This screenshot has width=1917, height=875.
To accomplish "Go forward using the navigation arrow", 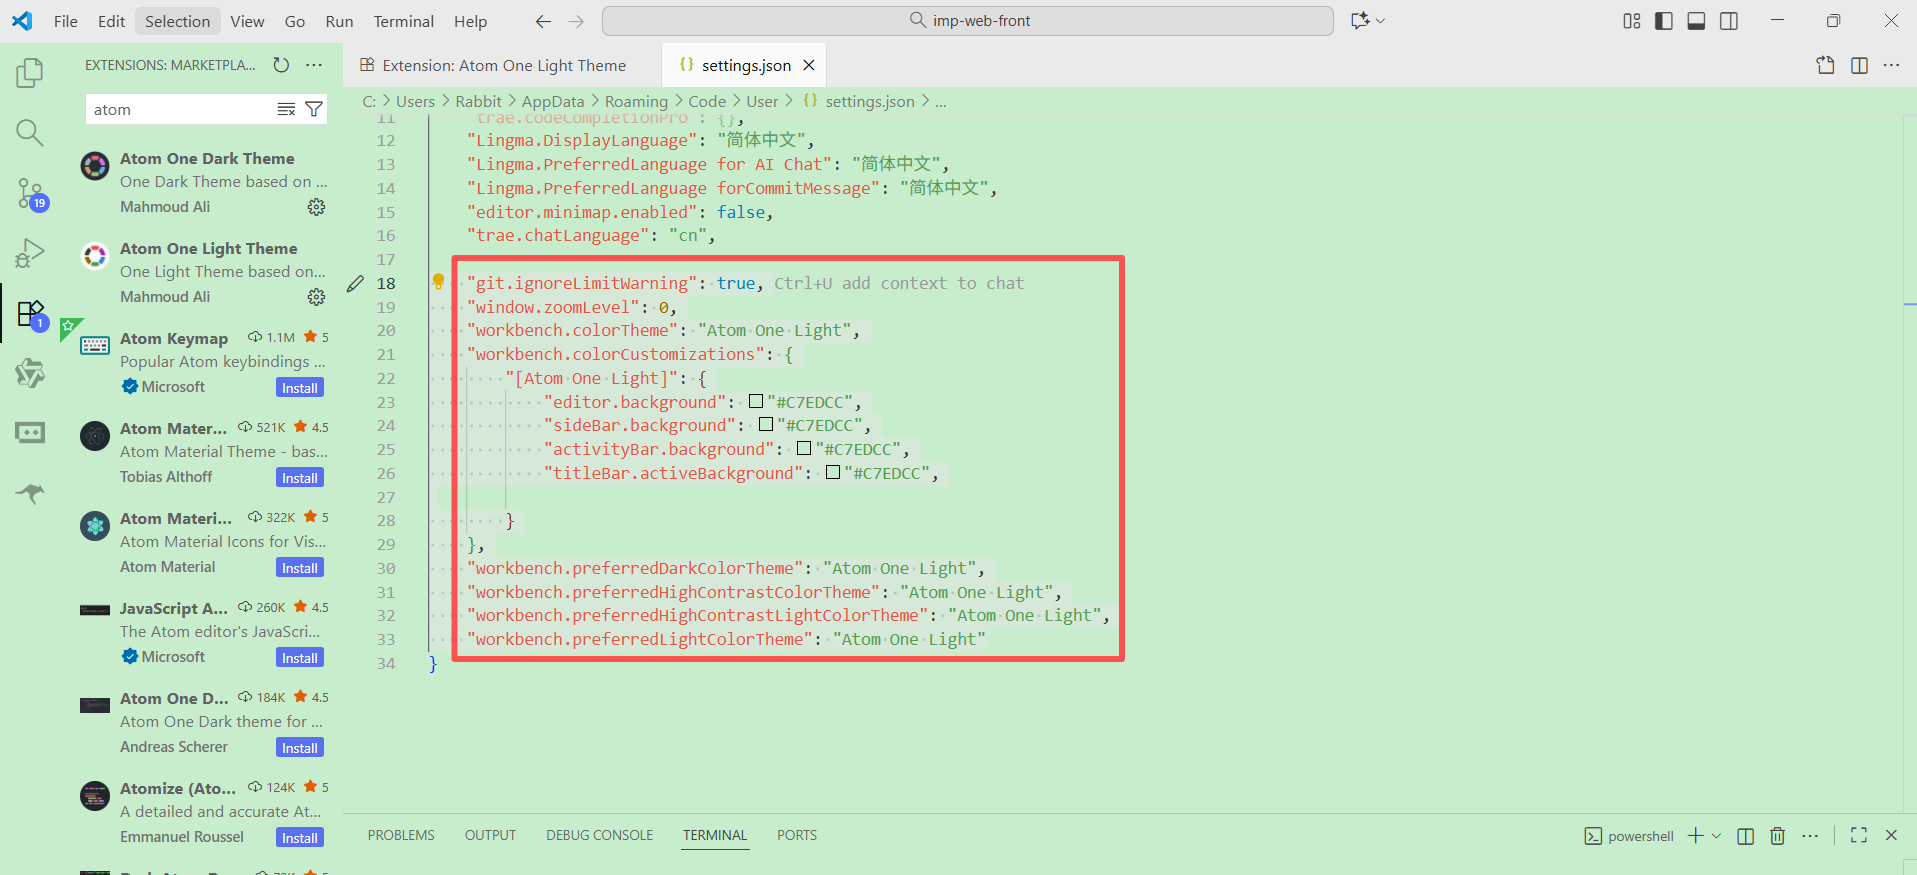I will (x=576, y=21).
